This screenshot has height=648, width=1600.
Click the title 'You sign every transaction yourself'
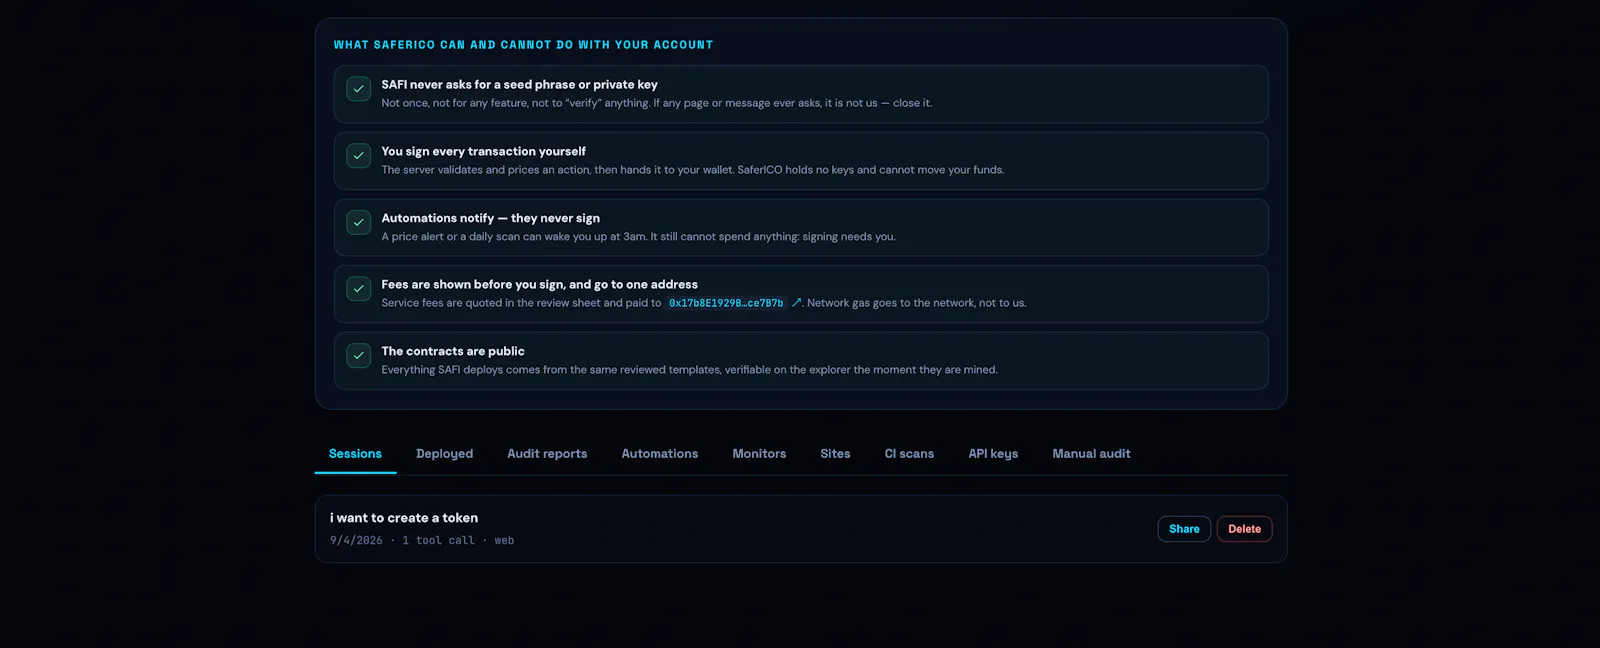[x=483, y=152]
